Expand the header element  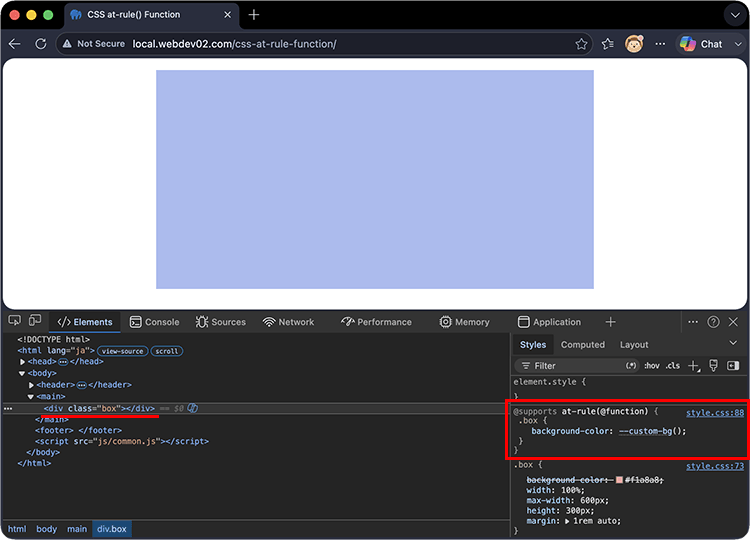point(31,385)
